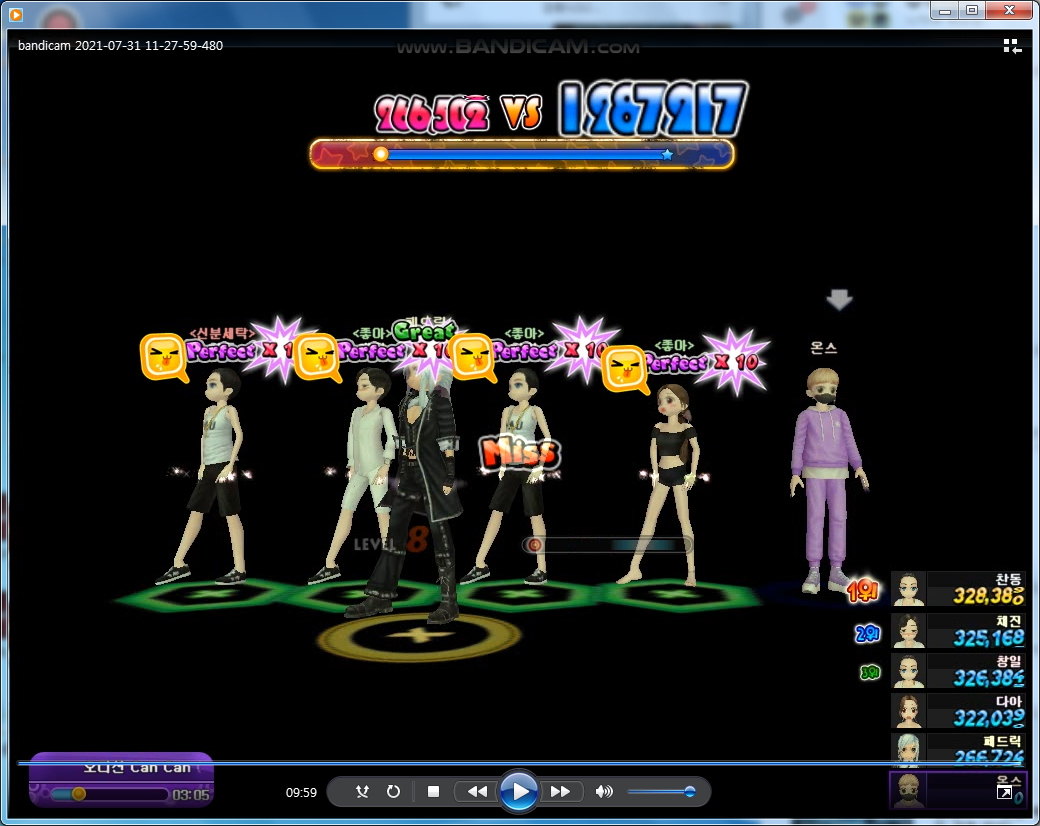Turn on shuffle in the player controls

361,792
